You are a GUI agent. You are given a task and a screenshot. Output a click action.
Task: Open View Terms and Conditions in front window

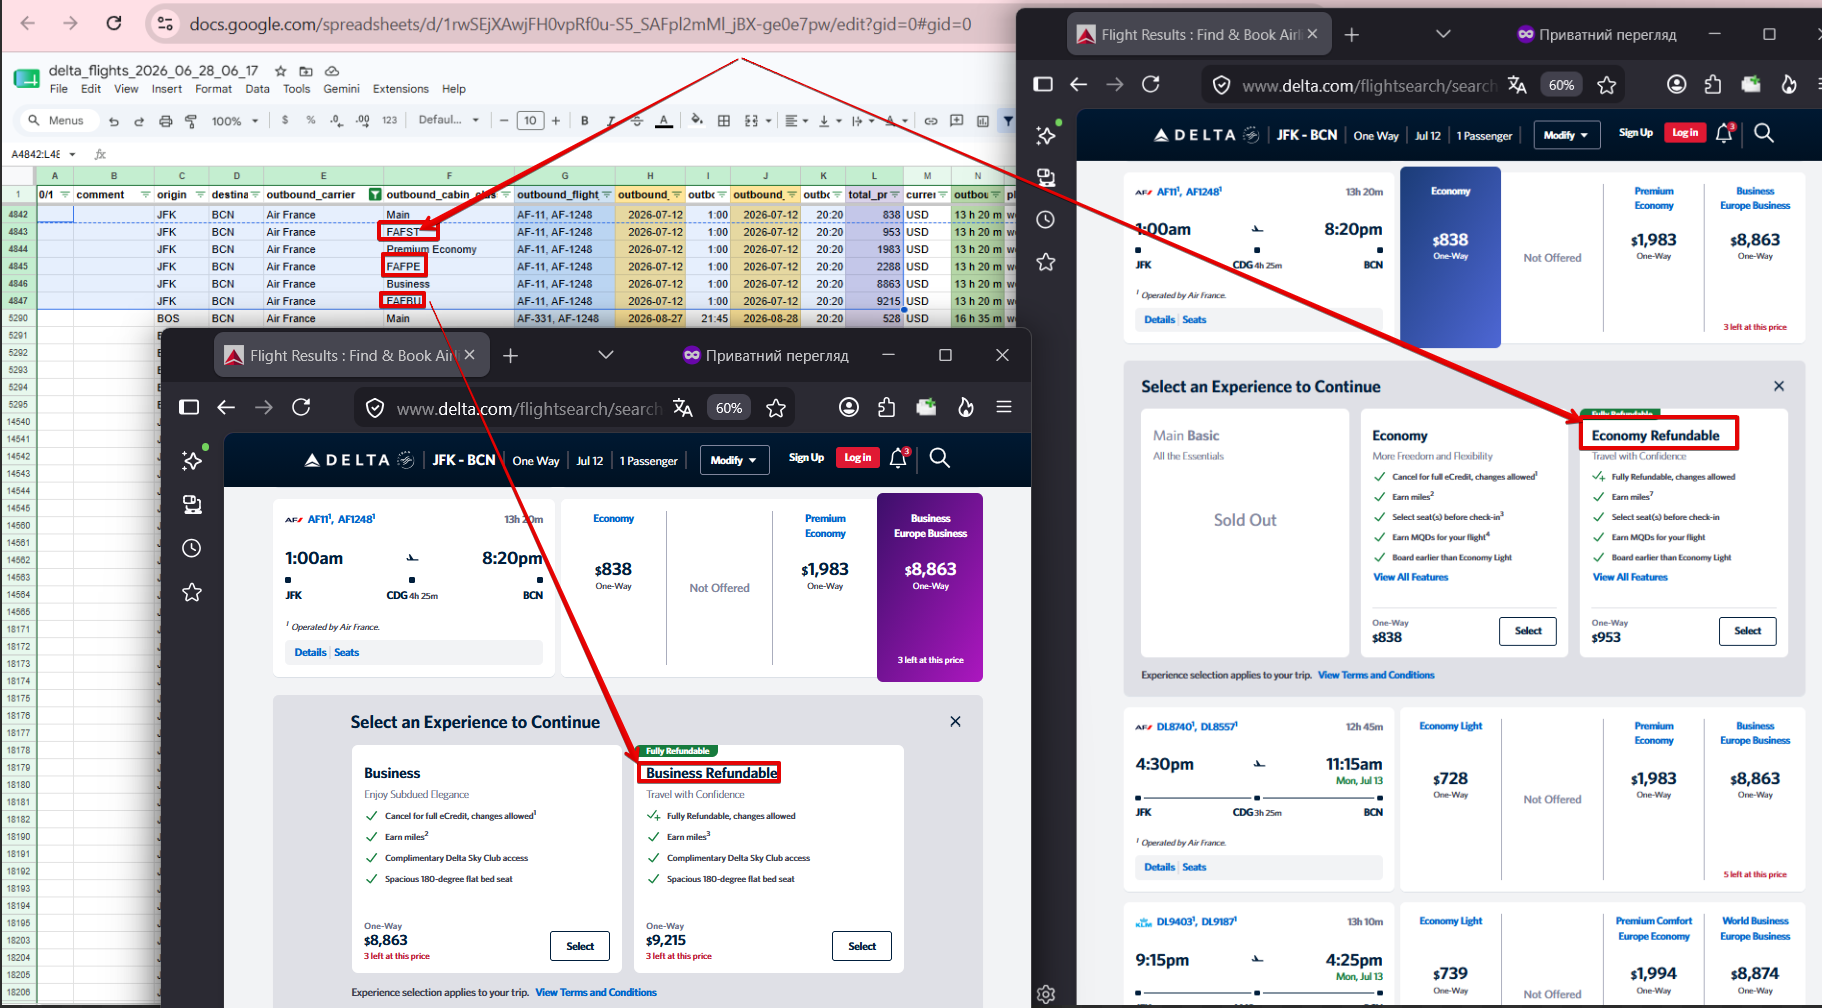coord(596,992)
